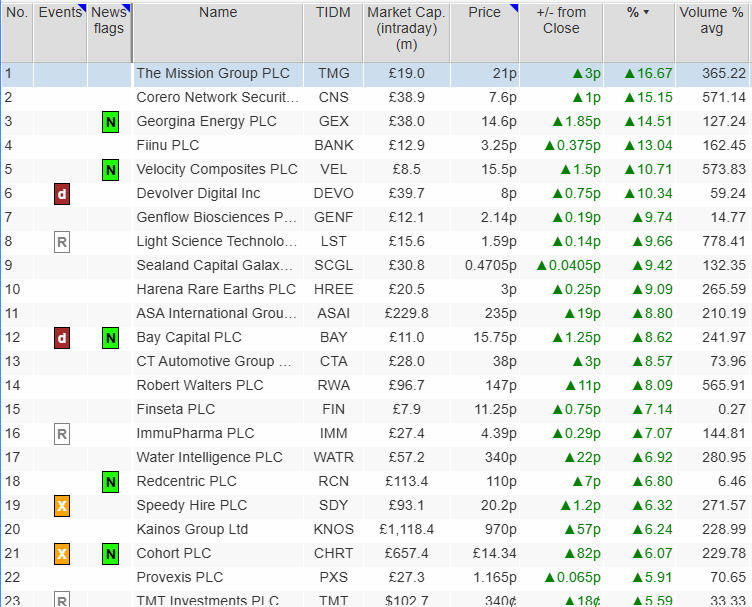Click Devolver Digital Inc name
Viewport: 752px width, 607px height.
tap(198, 193)
